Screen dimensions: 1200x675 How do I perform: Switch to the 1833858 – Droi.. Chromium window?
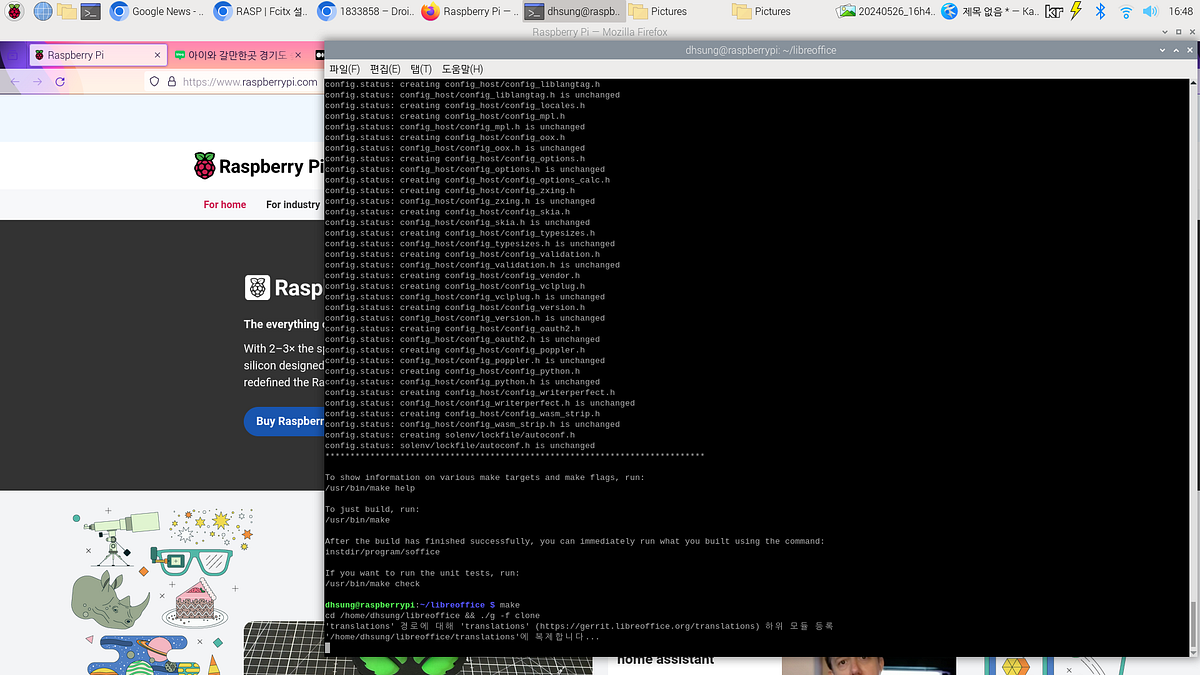pos(366,12)
